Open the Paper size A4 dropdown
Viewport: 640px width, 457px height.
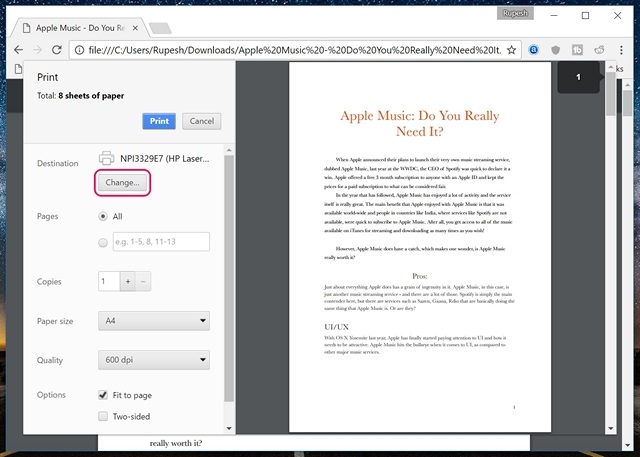[153, 321]
